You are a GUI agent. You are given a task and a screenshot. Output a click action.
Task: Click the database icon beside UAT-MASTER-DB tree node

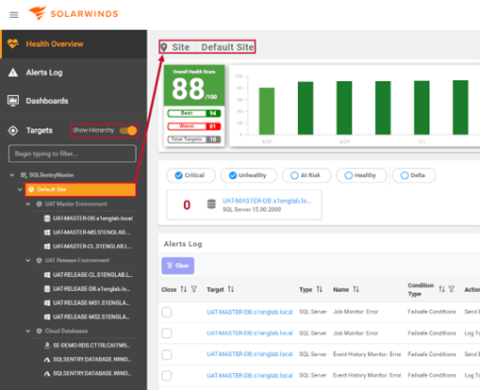click(x=47, y=218)
